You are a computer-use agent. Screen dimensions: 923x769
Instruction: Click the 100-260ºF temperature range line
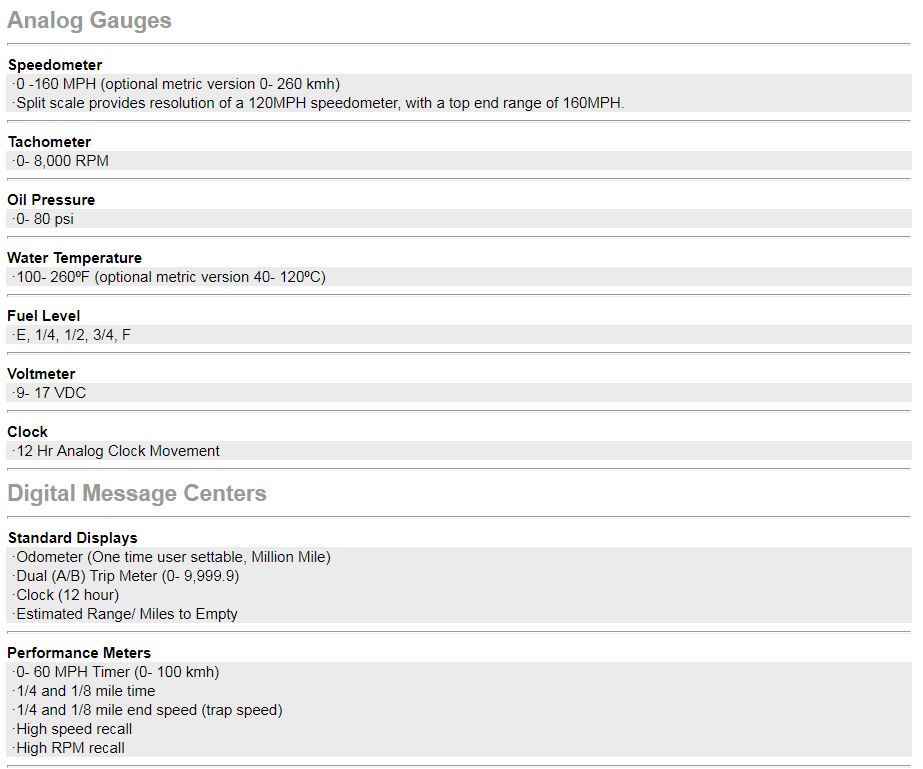[171, 277]
